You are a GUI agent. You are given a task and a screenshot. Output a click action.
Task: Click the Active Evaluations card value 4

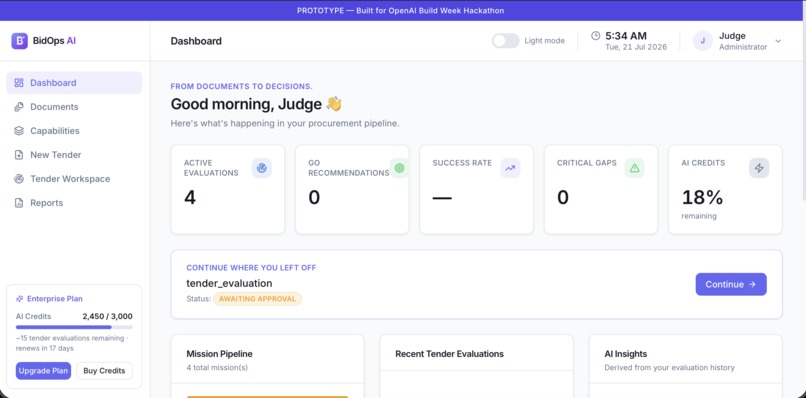tap(190, 197)
